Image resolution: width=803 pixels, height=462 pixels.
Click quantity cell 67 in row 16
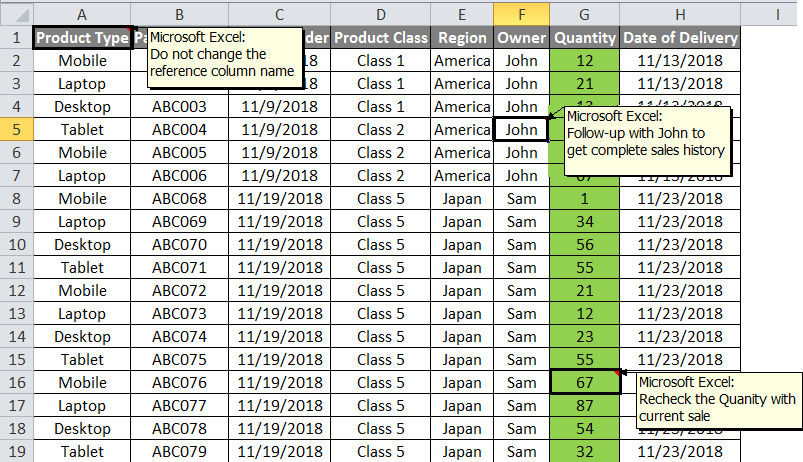pyautogui.click(x=584, y=383)
